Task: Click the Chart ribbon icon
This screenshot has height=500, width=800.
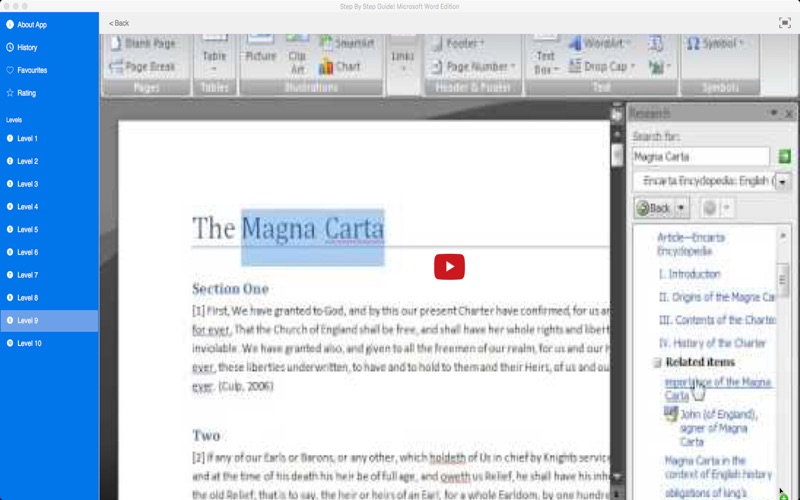Action: coord(340,67)
